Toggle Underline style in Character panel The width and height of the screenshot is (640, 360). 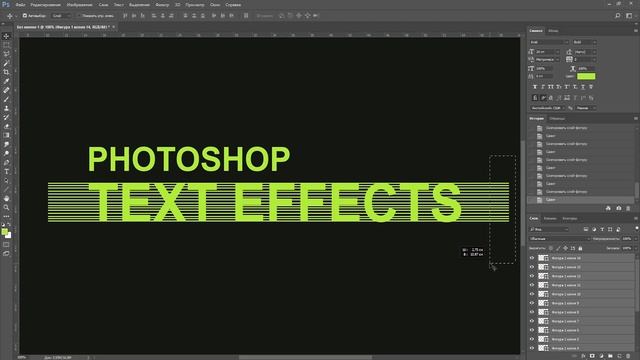(583, 87)
